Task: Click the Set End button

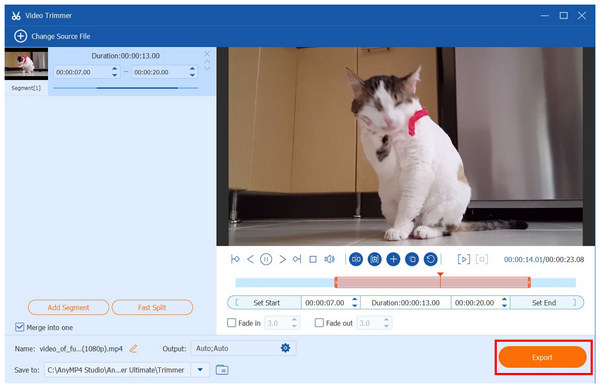Action: (x=547, y=303)
